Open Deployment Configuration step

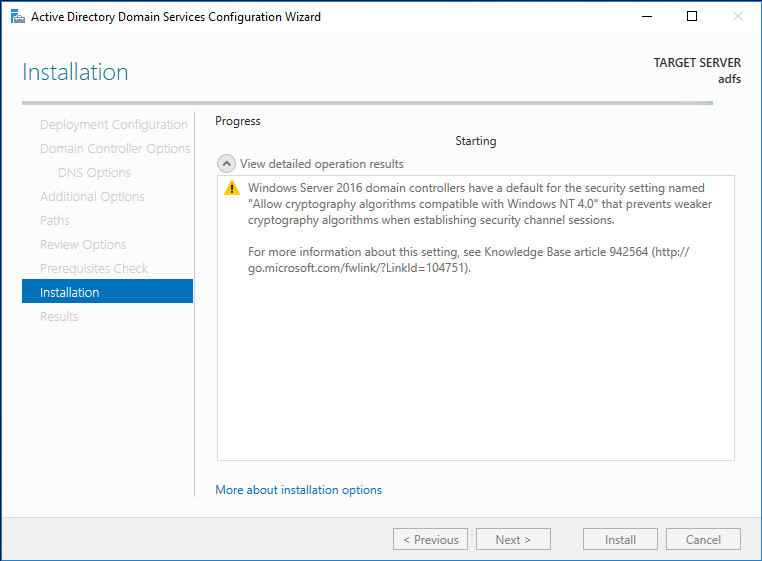point(113,125)
